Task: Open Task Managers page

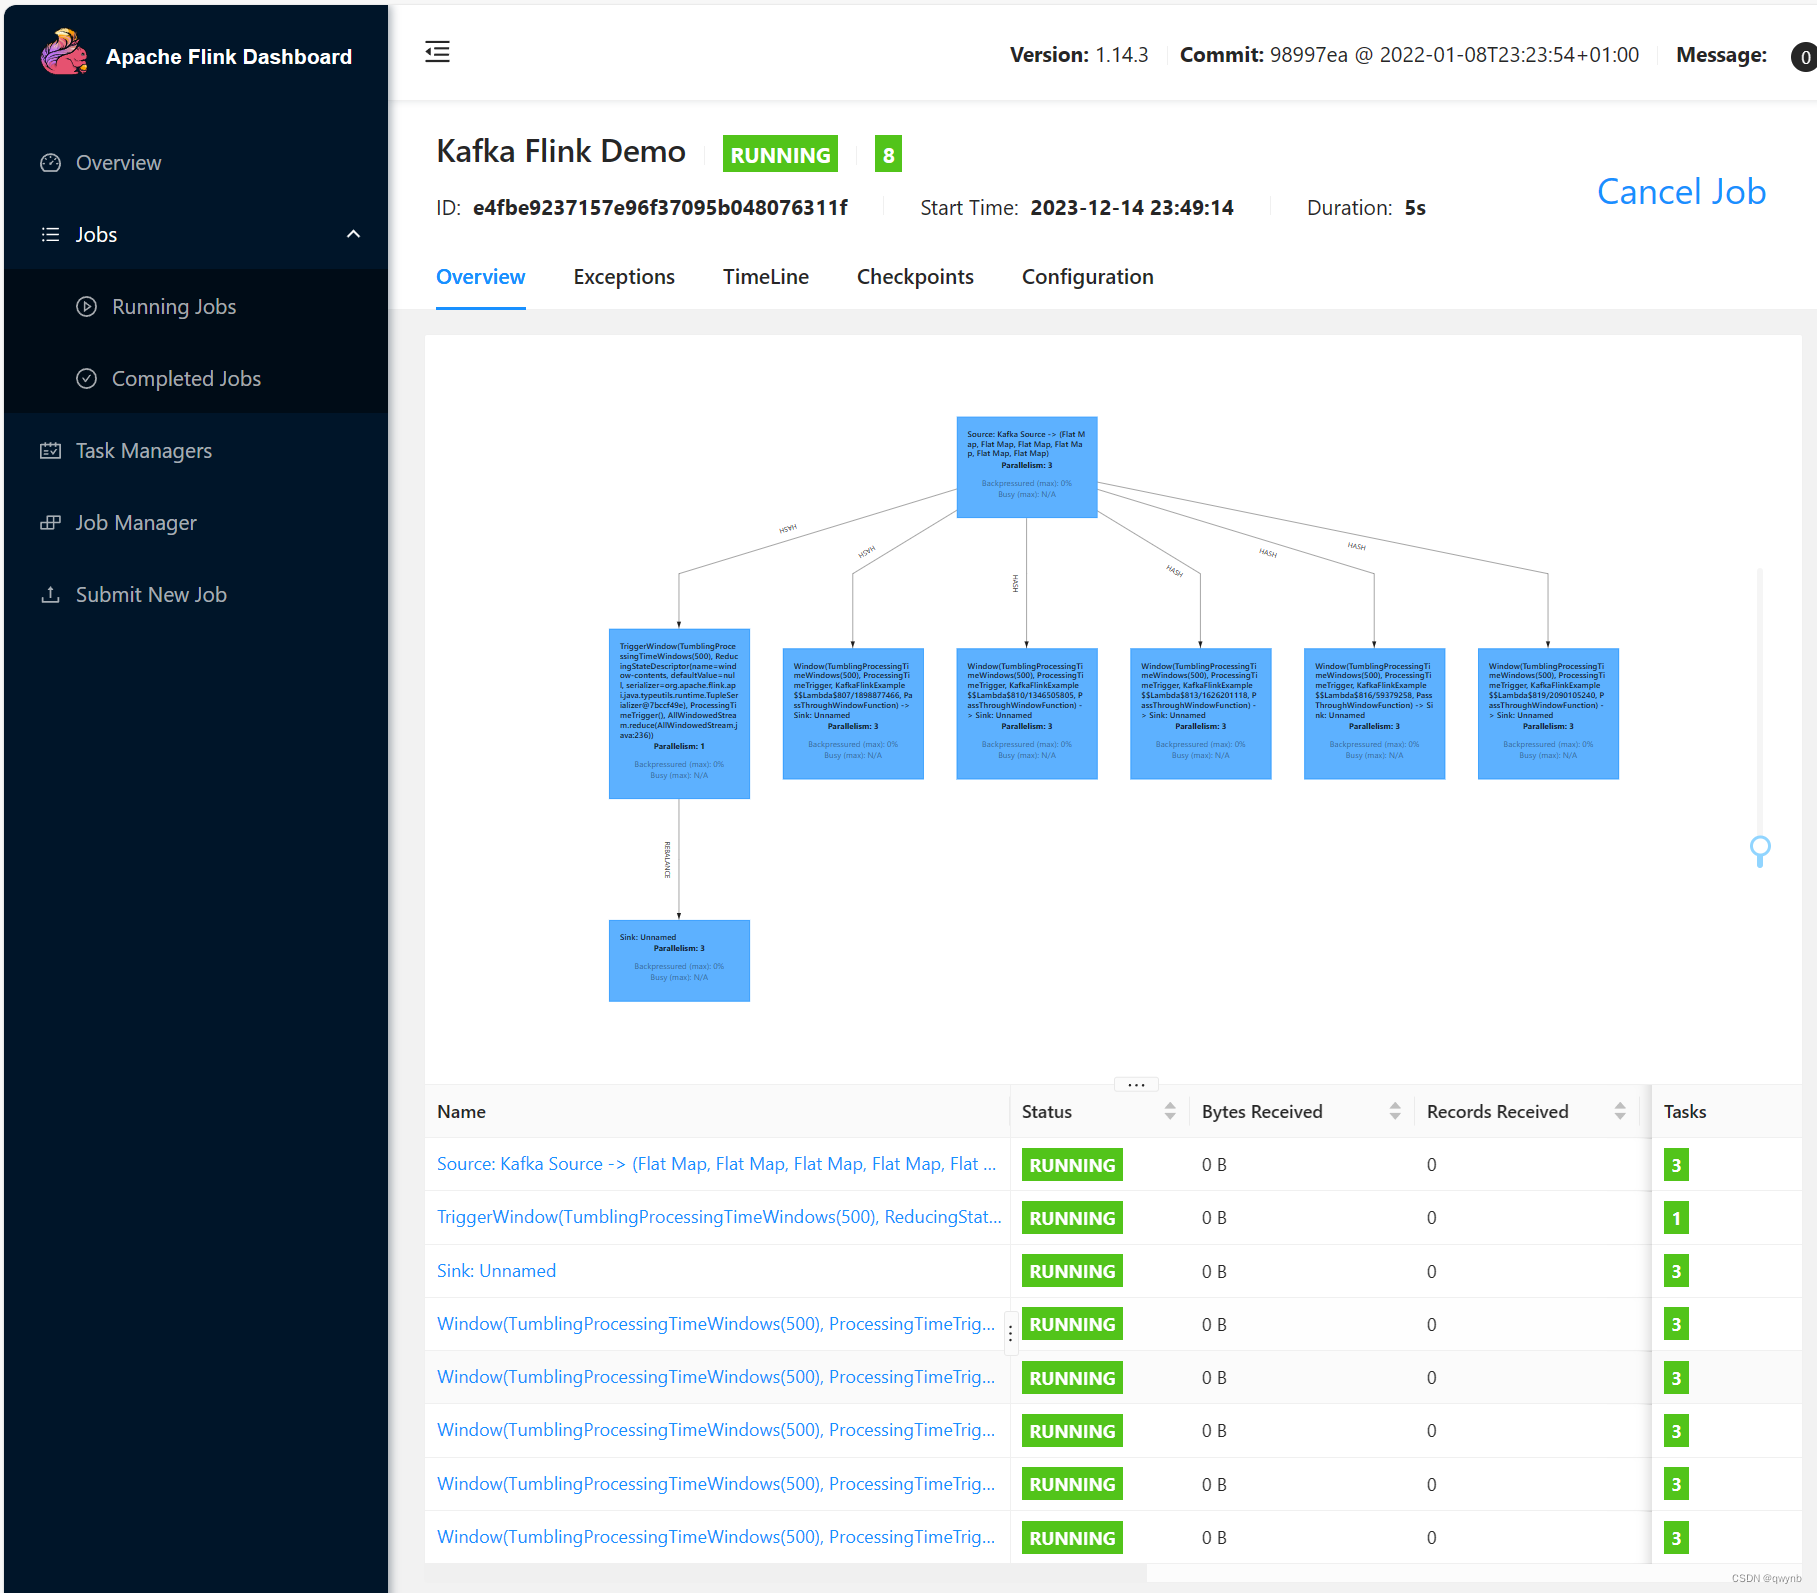Action: (196, 451)
